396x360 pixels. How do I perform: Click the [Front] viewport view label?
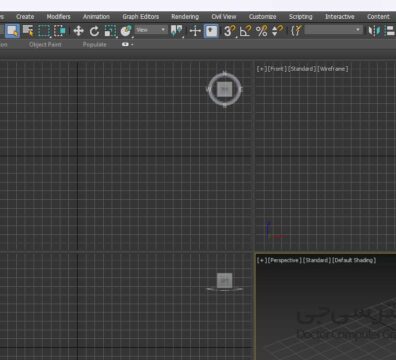[277, 69]
